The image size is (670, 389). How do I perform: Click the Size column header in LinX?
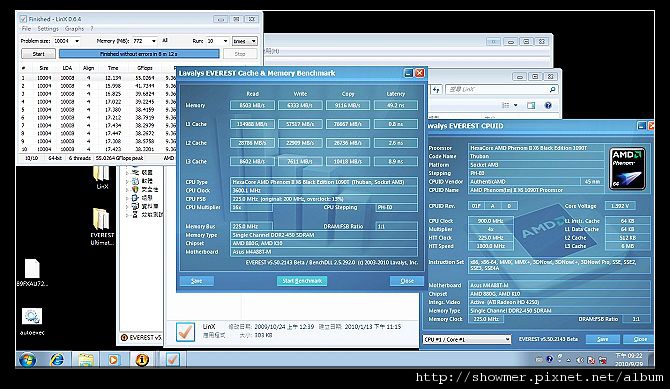[x=44, y=68]
